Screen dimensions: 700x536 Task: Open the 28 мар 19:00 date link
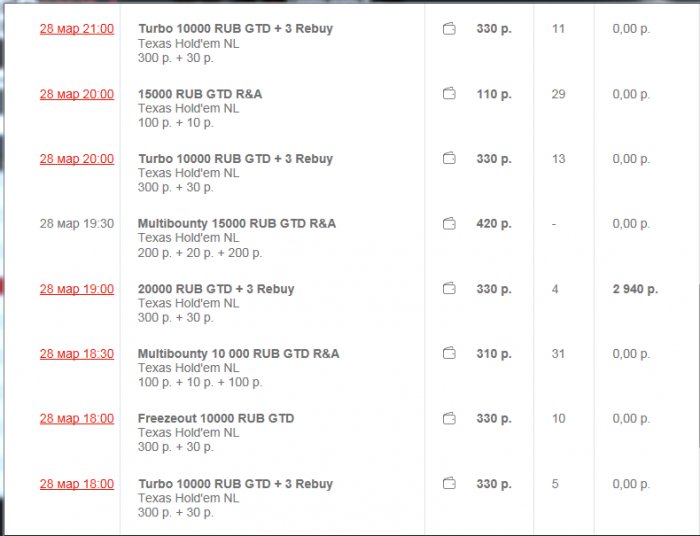(x=77, y=289)
